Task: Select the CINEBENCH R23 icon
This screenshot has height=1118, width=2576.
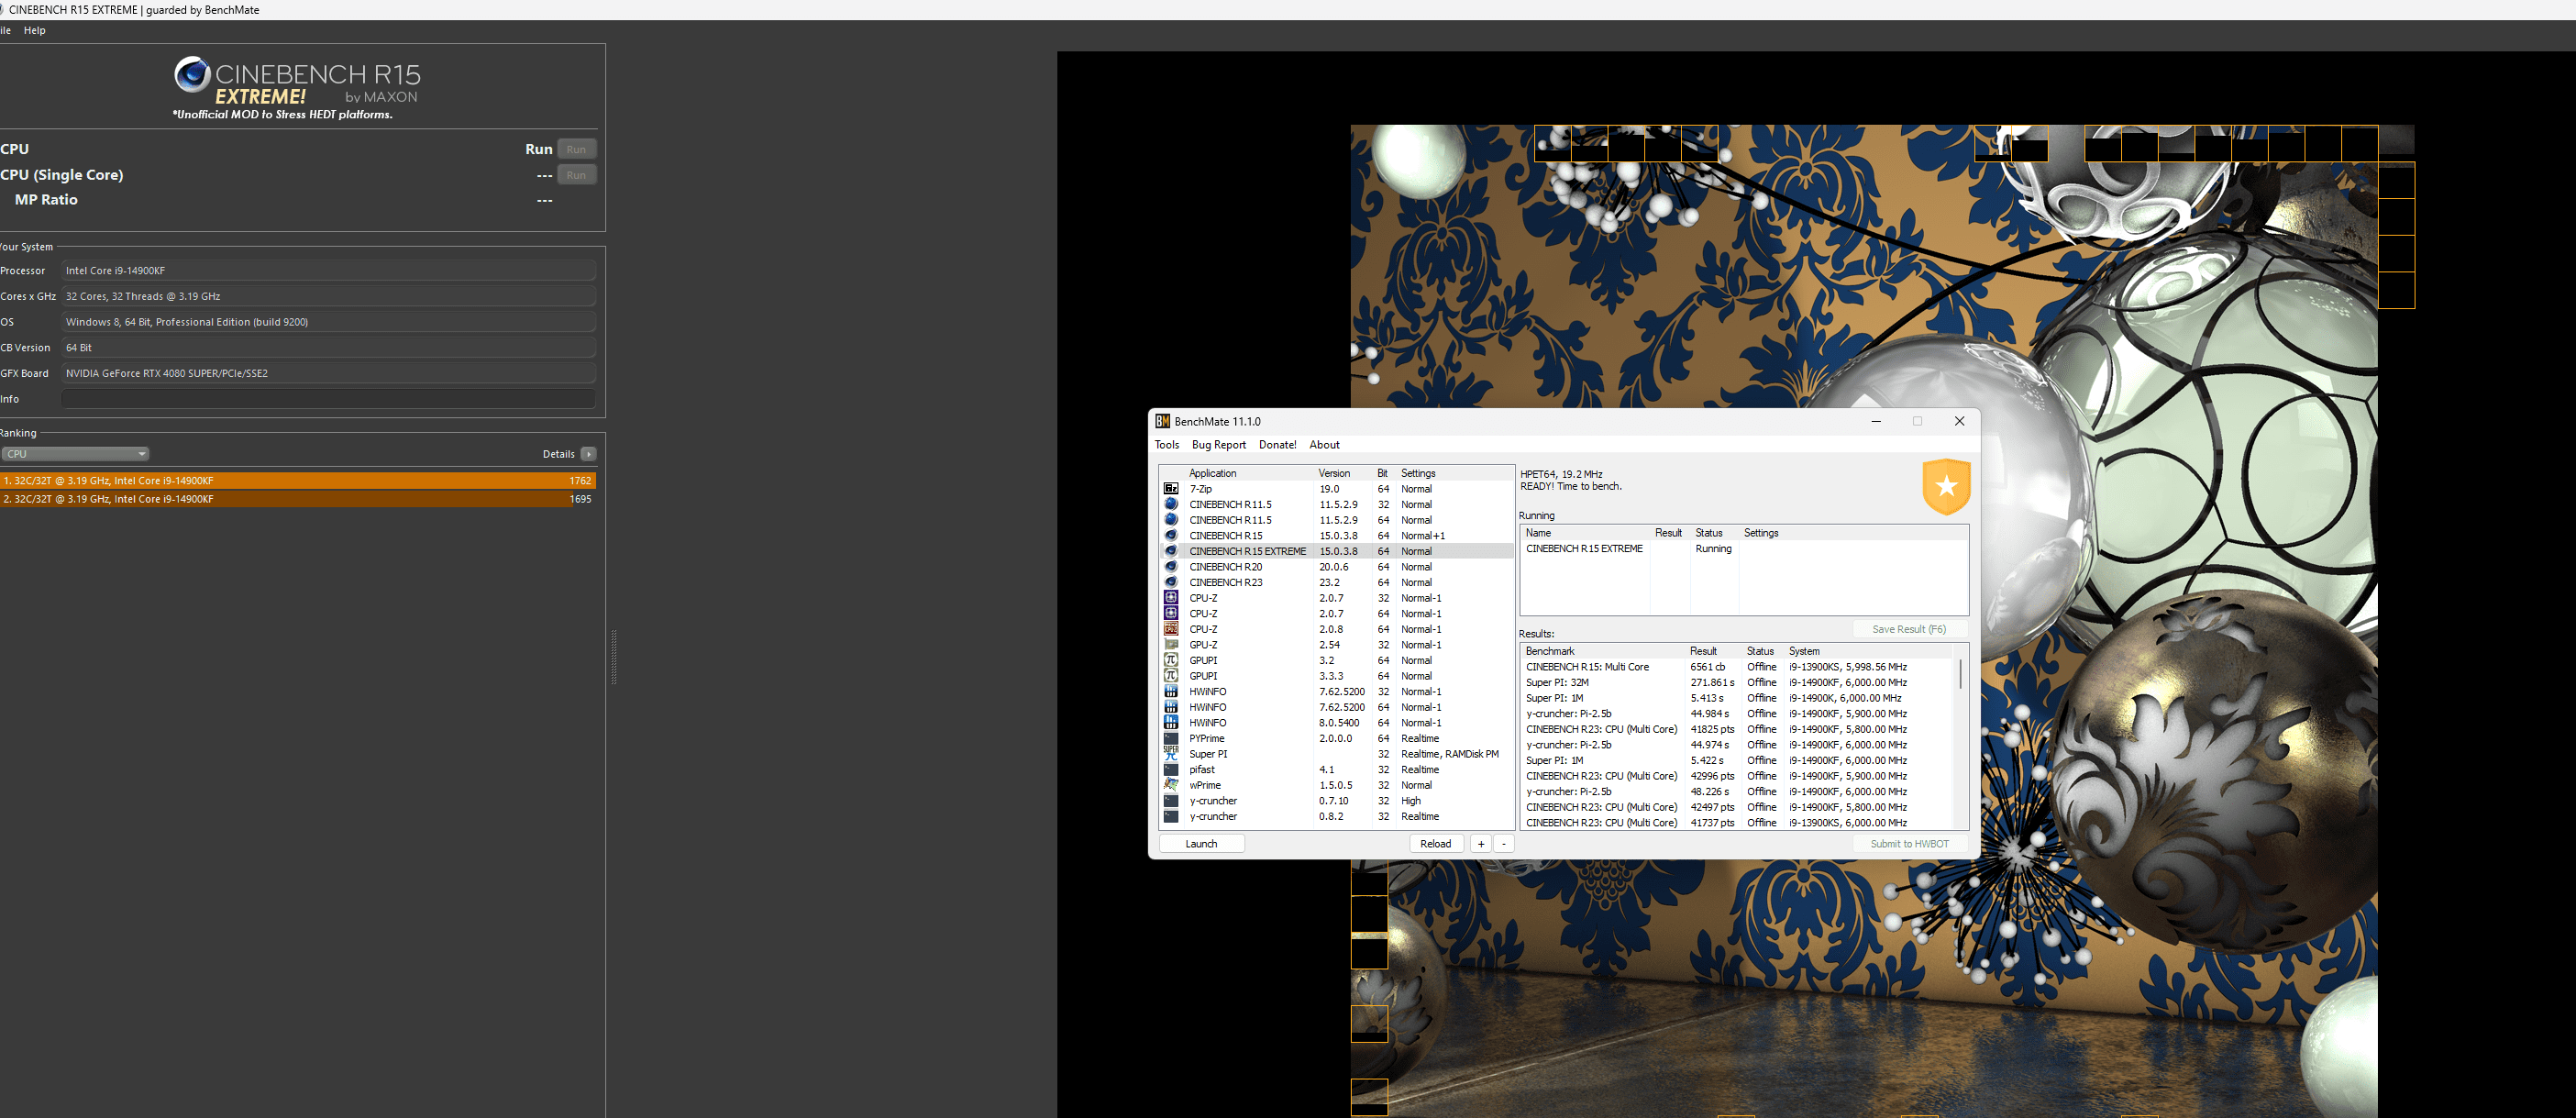Action: pyautogui.click(x=1171, y=582)
